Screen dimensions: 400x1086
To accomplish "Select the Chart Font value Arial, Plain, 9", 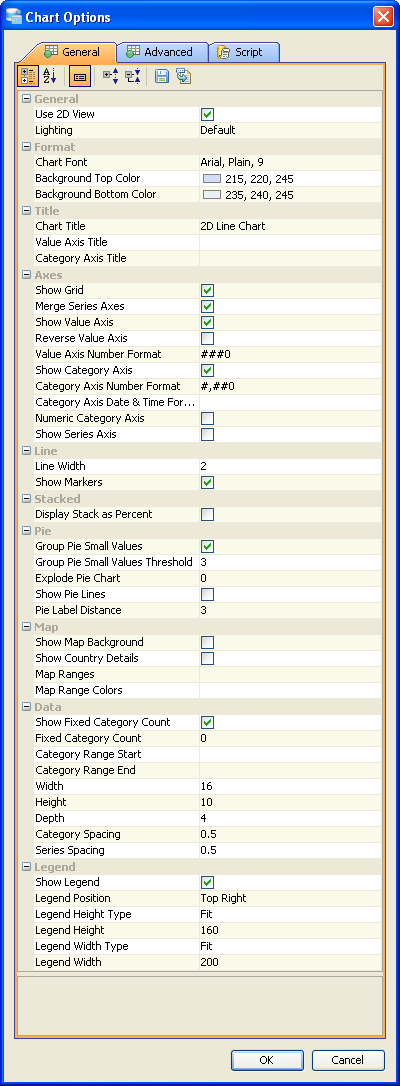I will 290,162.
